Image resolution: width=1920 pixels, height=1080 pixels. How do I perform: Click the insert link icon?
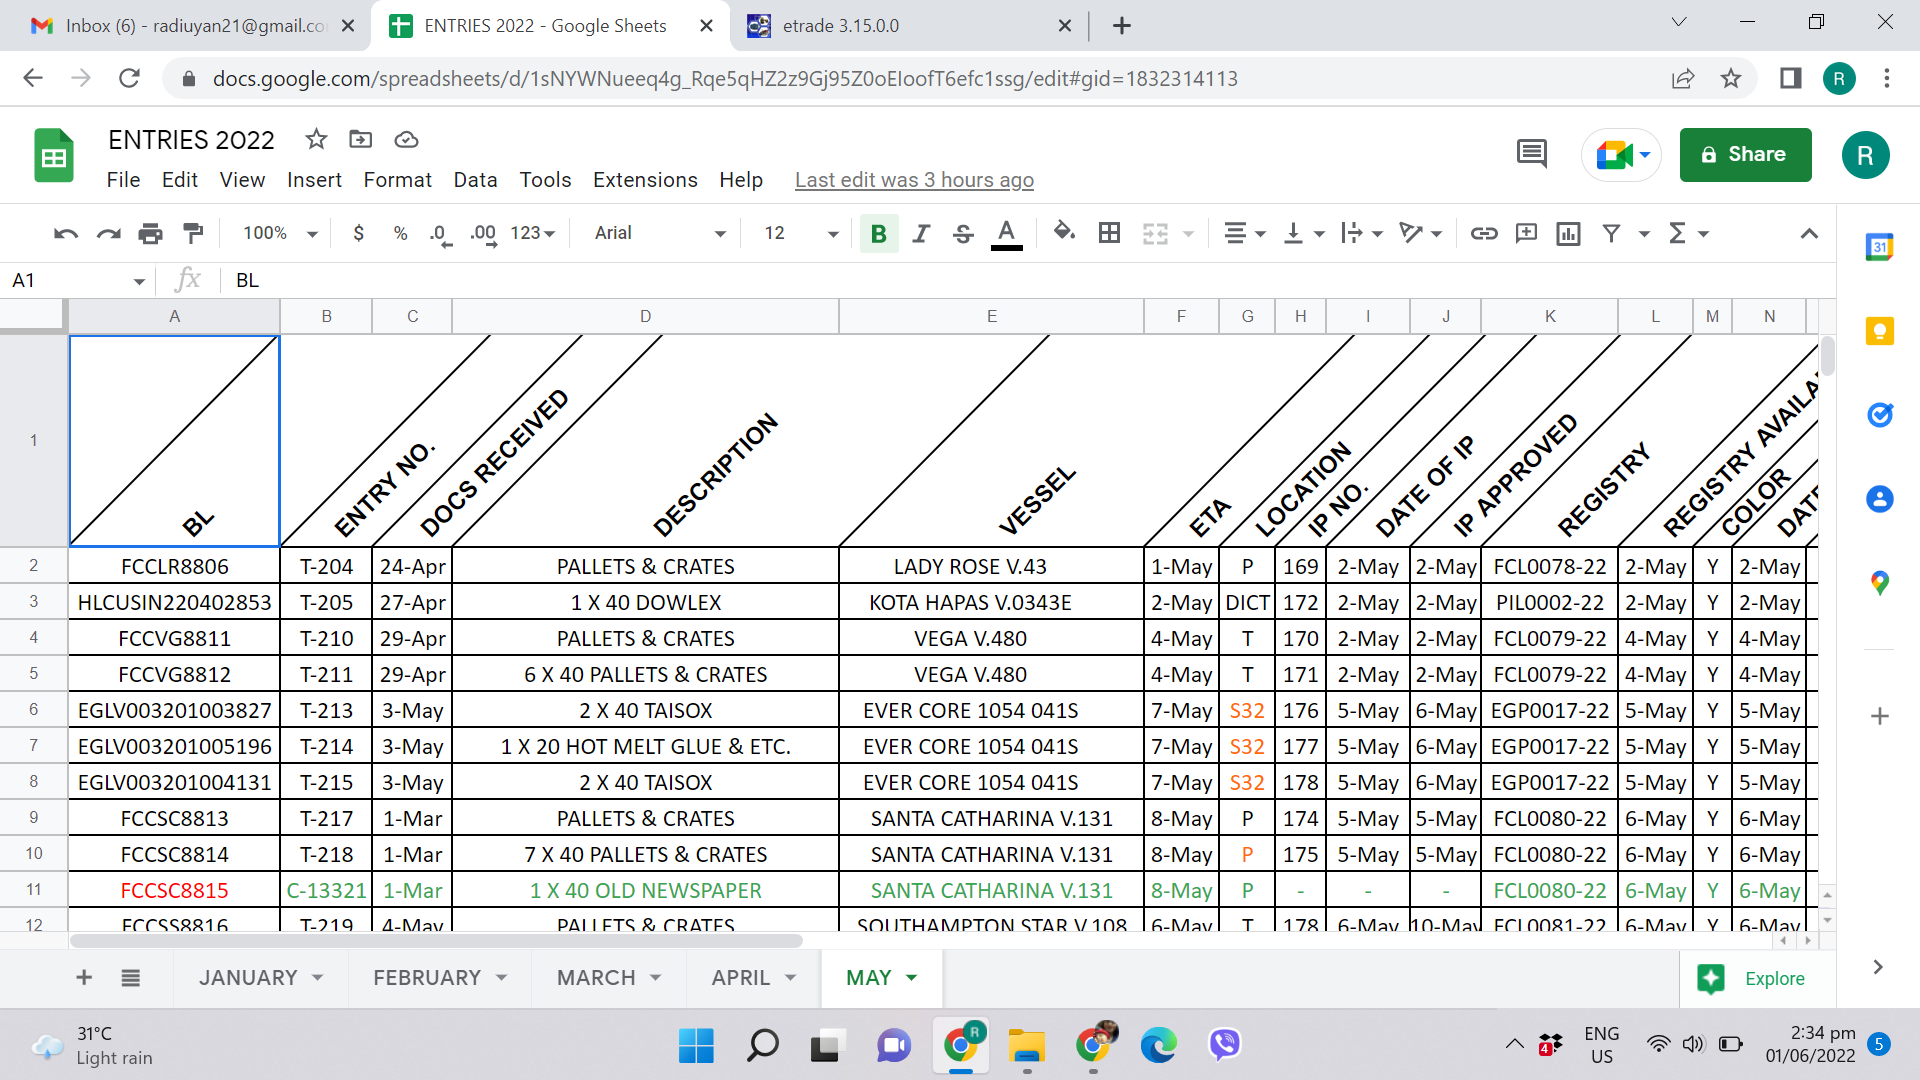click(1483, 233)
